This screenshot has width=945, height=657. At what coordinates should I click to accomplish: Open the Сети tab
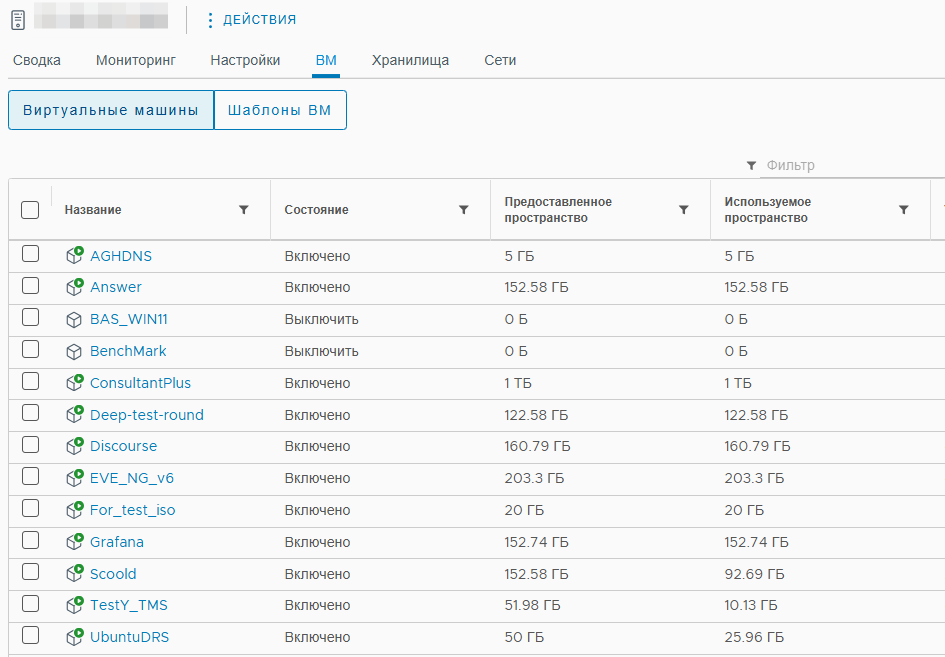click(x=500, y=60)
